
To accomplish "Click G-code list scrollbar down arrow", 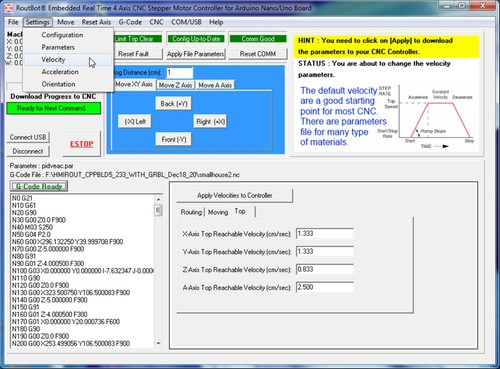I will (x=158, y=343).
